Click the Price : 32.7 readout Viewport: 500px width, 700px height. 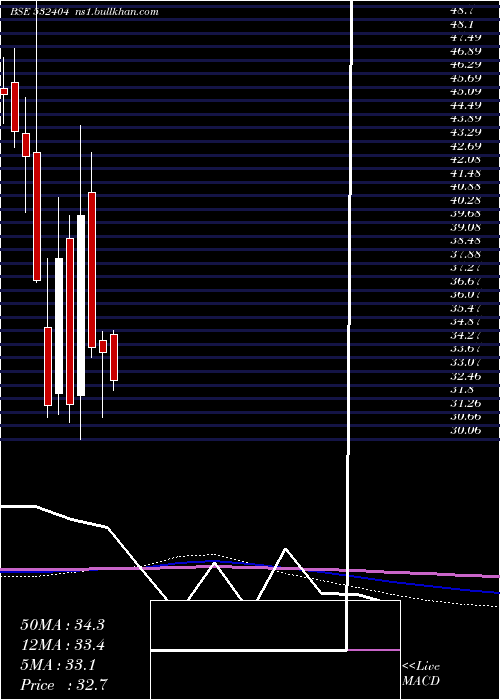(64, 685)
